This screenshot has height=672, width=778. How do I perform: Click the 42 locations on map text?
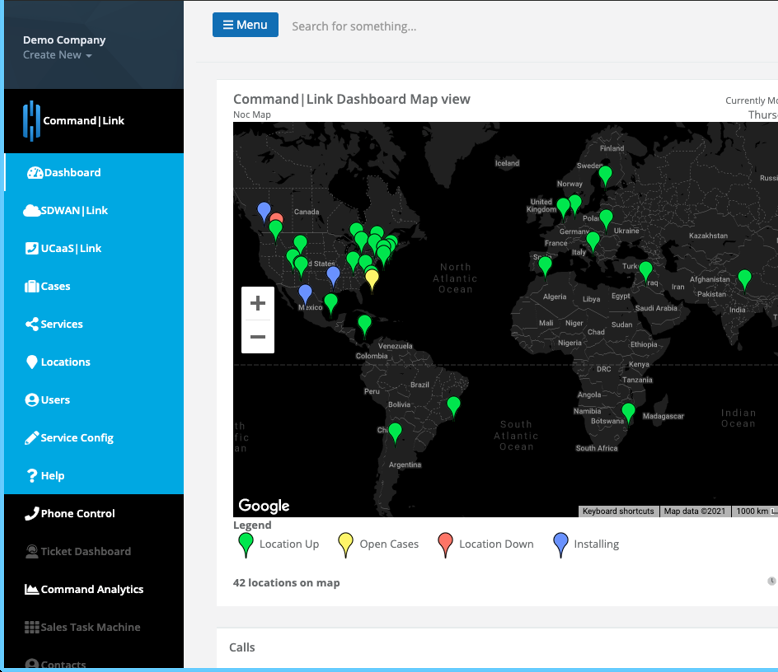pos(286,583)
